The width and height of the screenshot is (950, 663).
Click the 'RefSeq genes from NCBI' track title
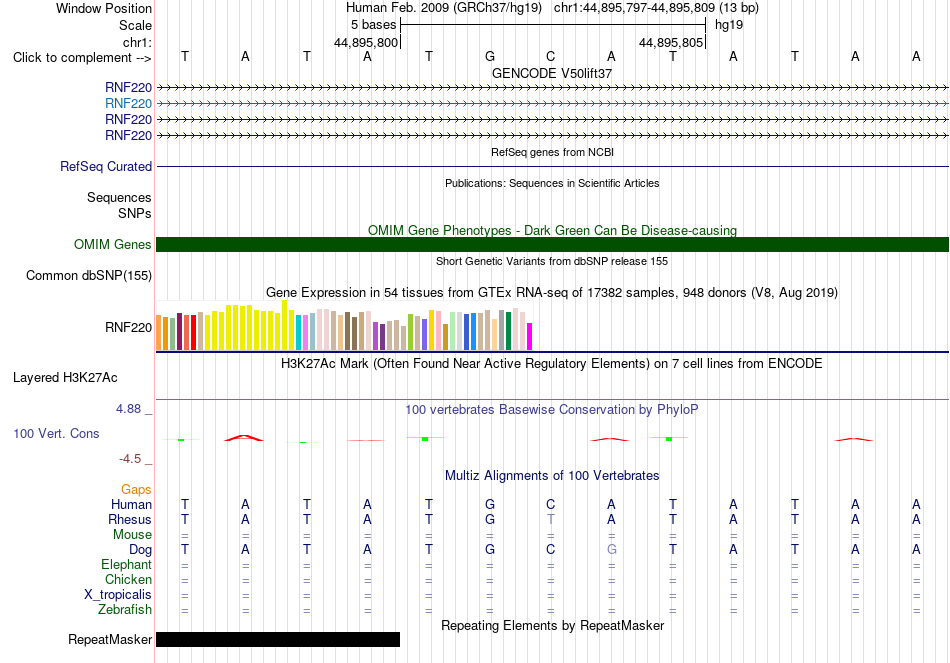pyautogui.click(x=552, y=152)
